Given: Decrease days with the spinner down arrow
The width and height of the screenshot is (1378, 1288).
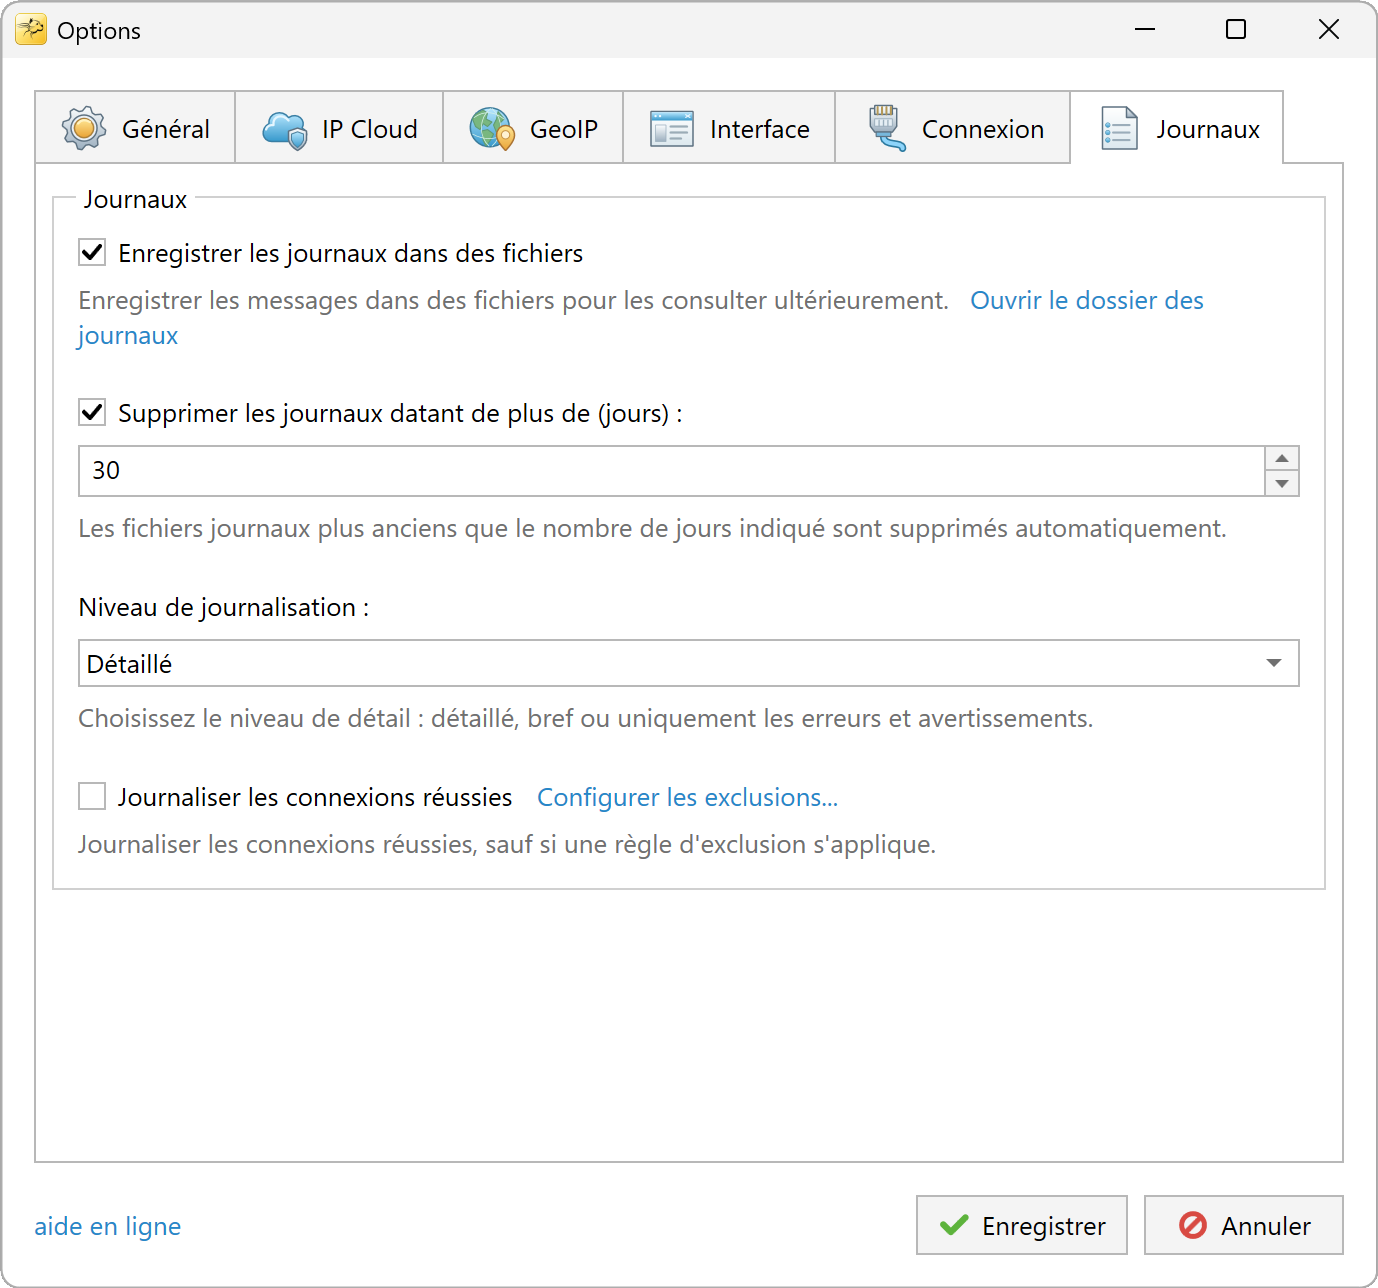Looking at the screenshot, I should point(1282,483).
